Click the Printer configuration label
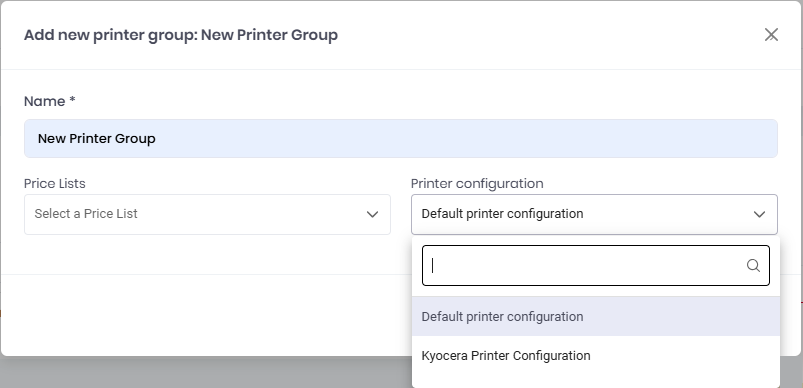 coord(477,183)
